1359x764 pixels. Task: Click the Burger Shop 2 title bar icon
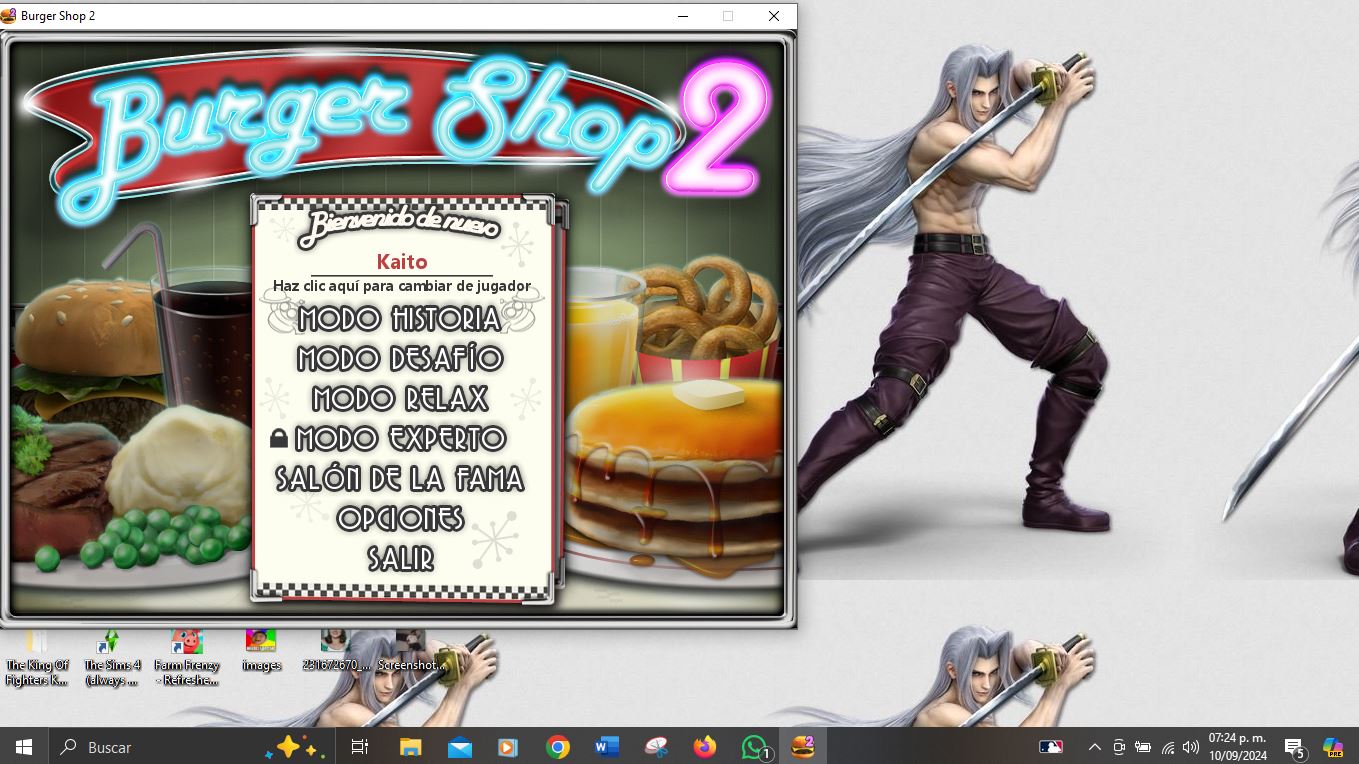9,16
